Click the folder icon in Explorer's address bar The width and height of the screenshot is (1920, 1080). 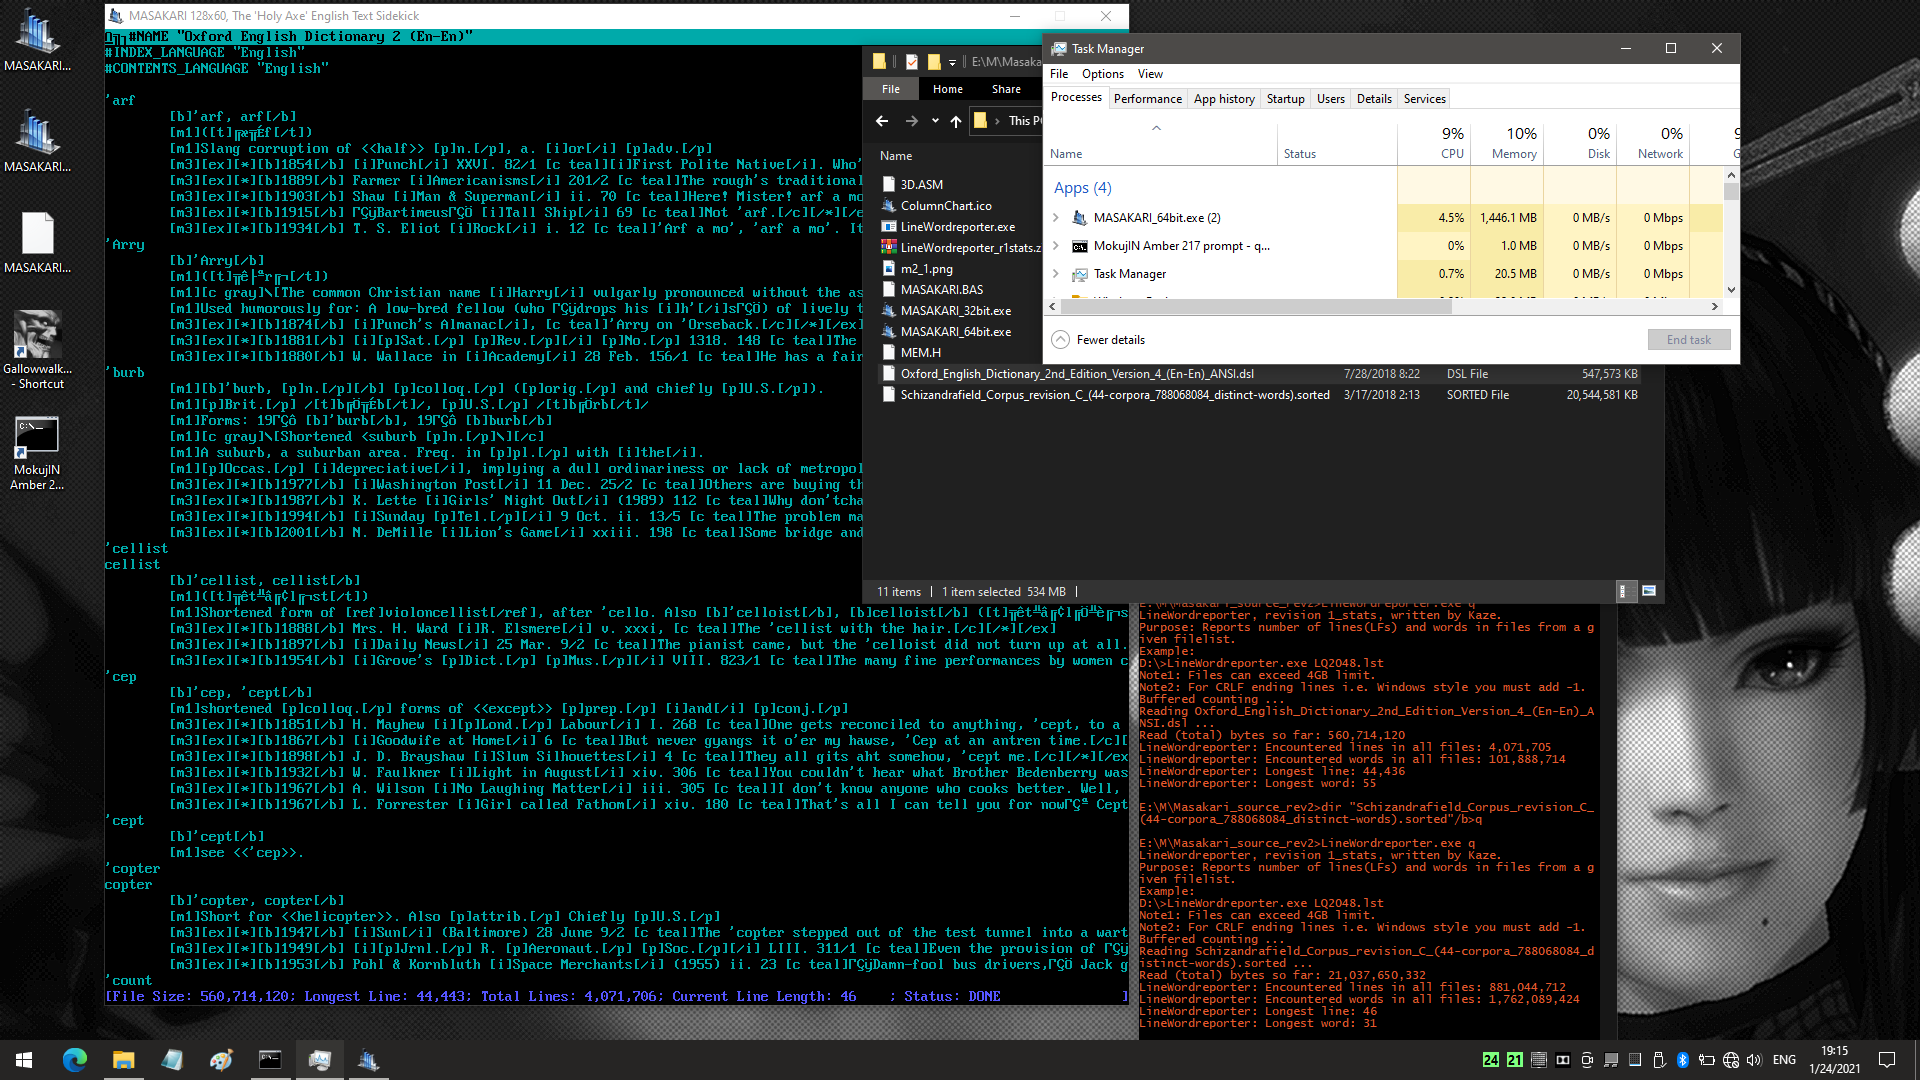pos(980,121)
